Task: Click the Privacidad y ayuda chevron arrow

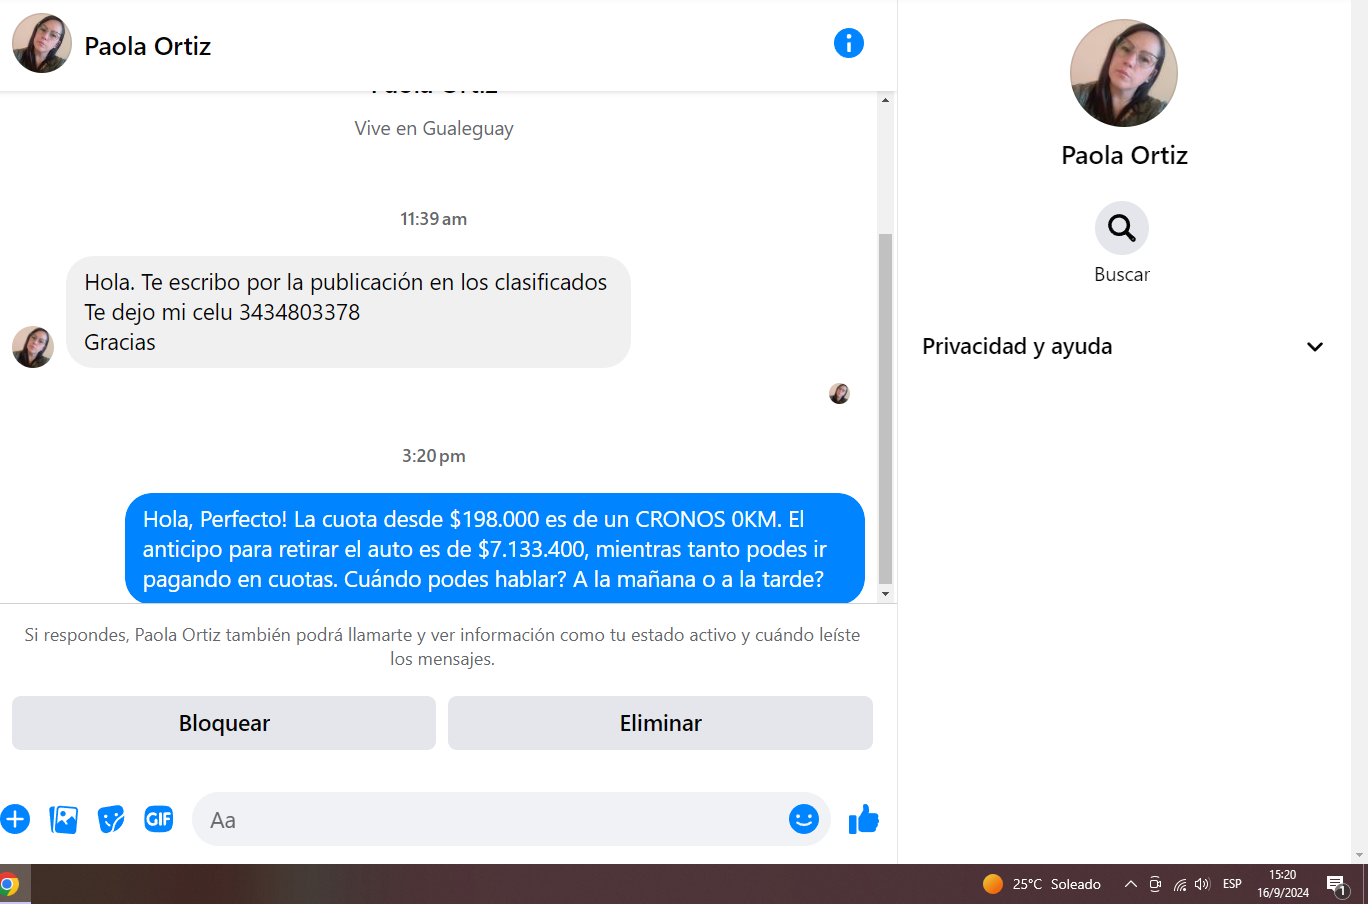Action: click(x=1315, y=347)
